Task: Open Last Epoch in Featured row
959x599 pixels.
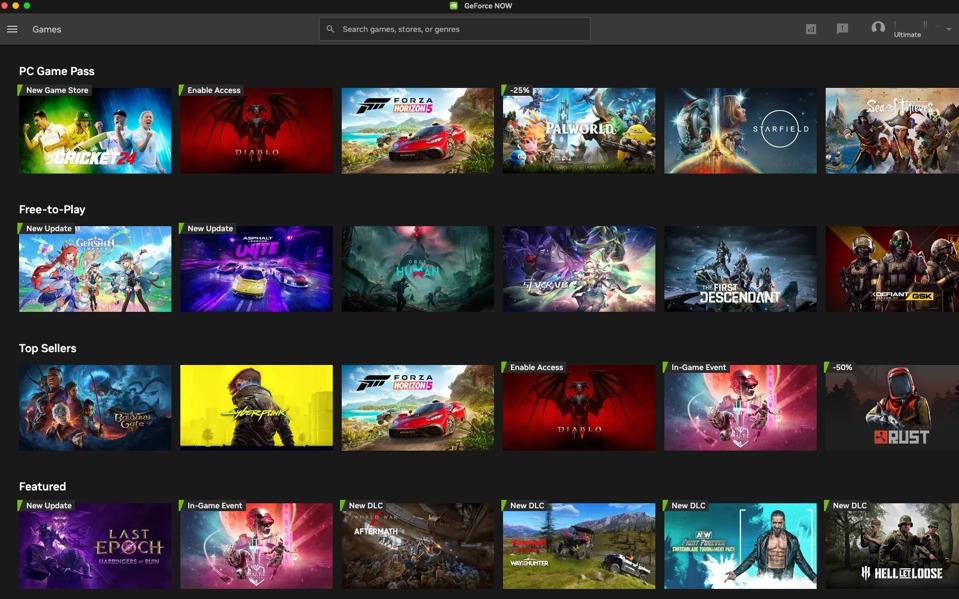Action: pyautogui.click(x=95, y=546)
